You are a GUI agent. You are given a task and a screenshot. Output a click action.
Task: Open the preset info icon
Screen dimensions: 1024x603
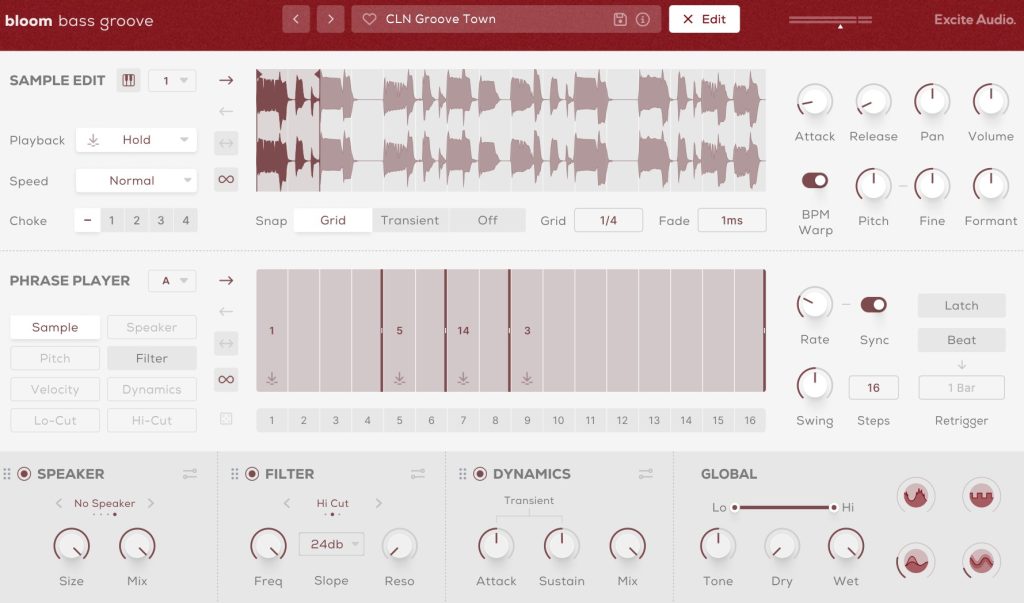(643, 19)
